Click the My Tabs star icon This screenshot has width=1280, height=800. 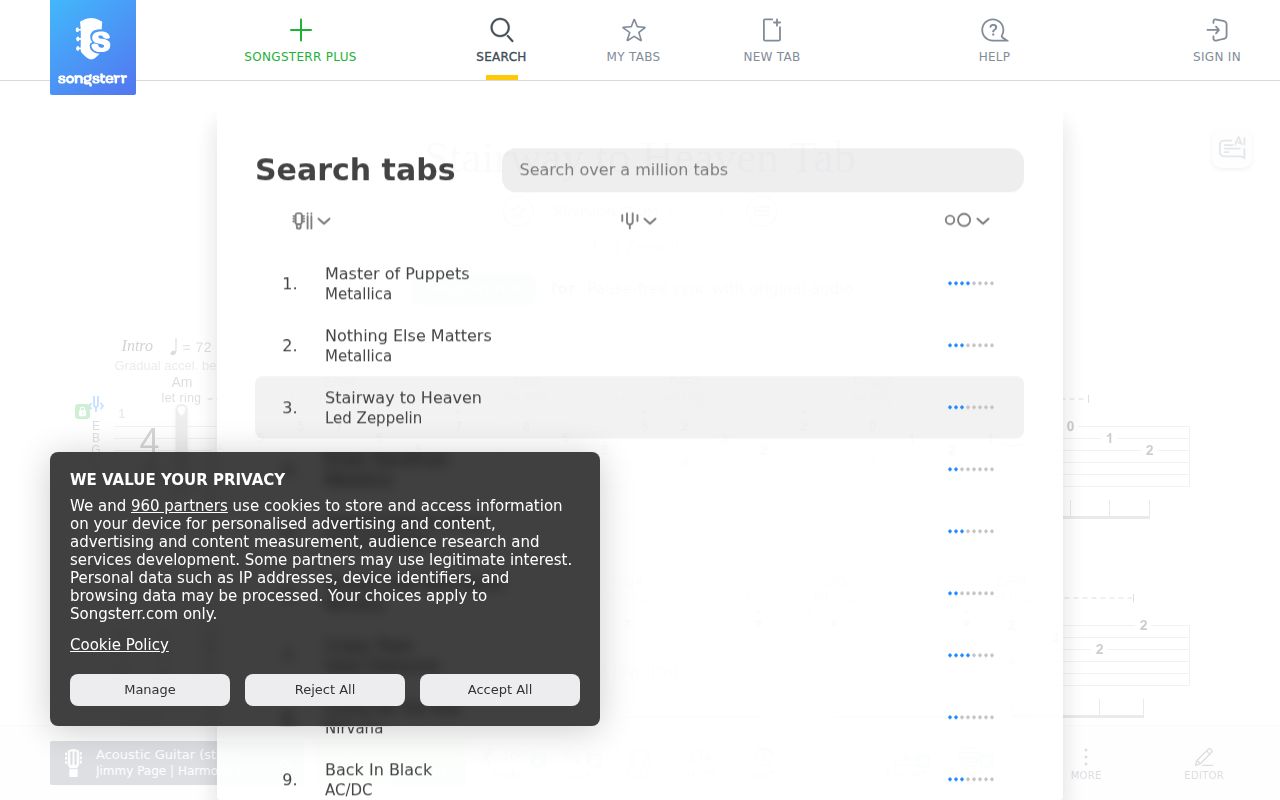(x=633, y=30)
